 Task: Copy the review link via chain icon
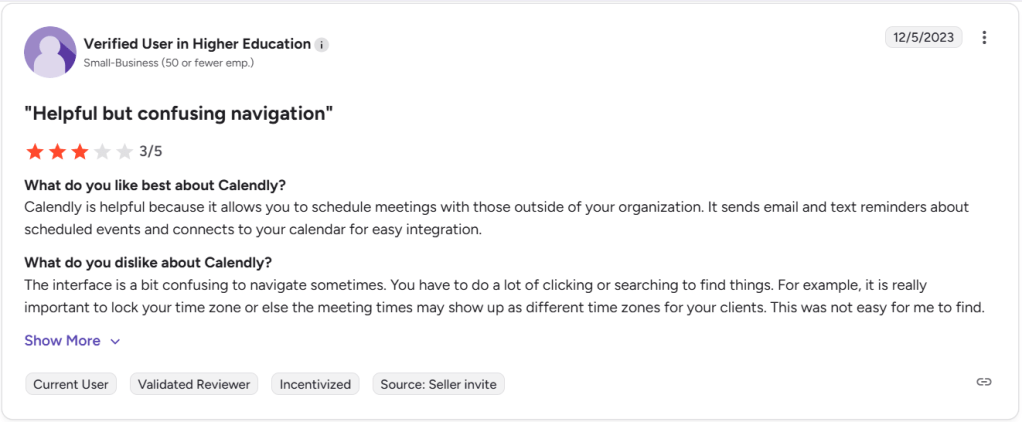tap(984, 382)
